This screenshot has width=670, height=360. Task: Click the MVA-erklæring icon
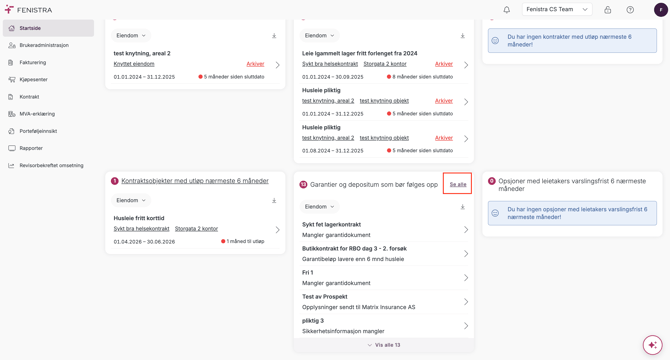coord(12,114)
